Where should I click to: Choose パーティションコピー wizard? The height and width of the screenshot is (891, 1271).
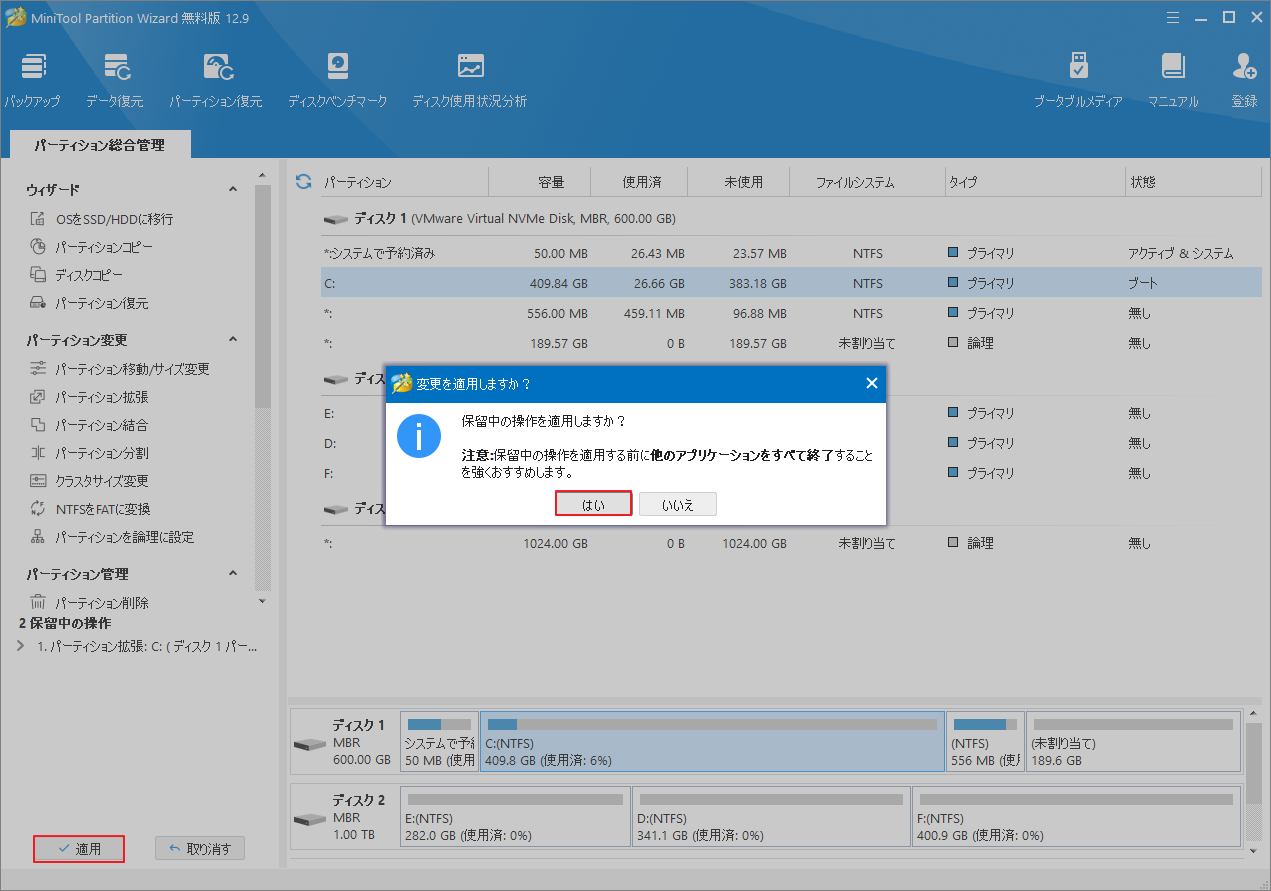coord(91,247)
